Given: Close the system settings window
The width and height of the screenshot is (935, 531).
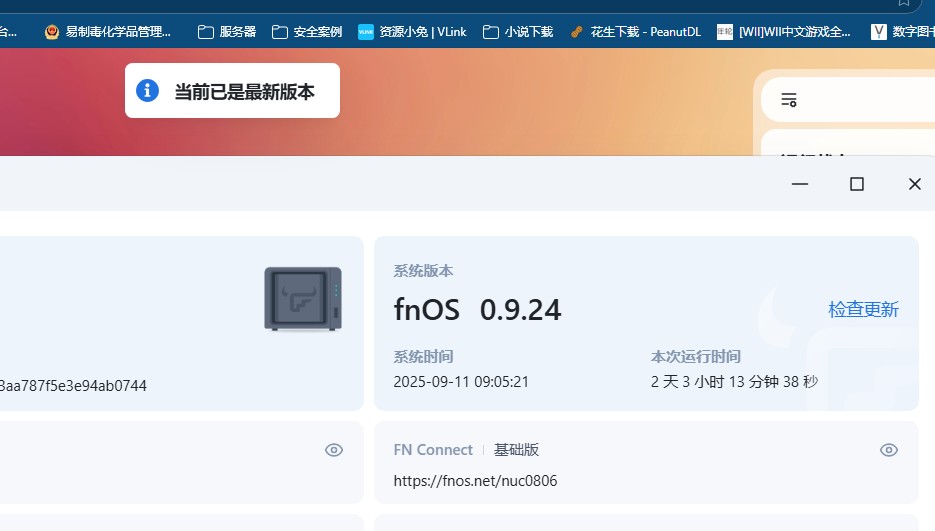Looking at the screenshot, I should coord(915,184).
